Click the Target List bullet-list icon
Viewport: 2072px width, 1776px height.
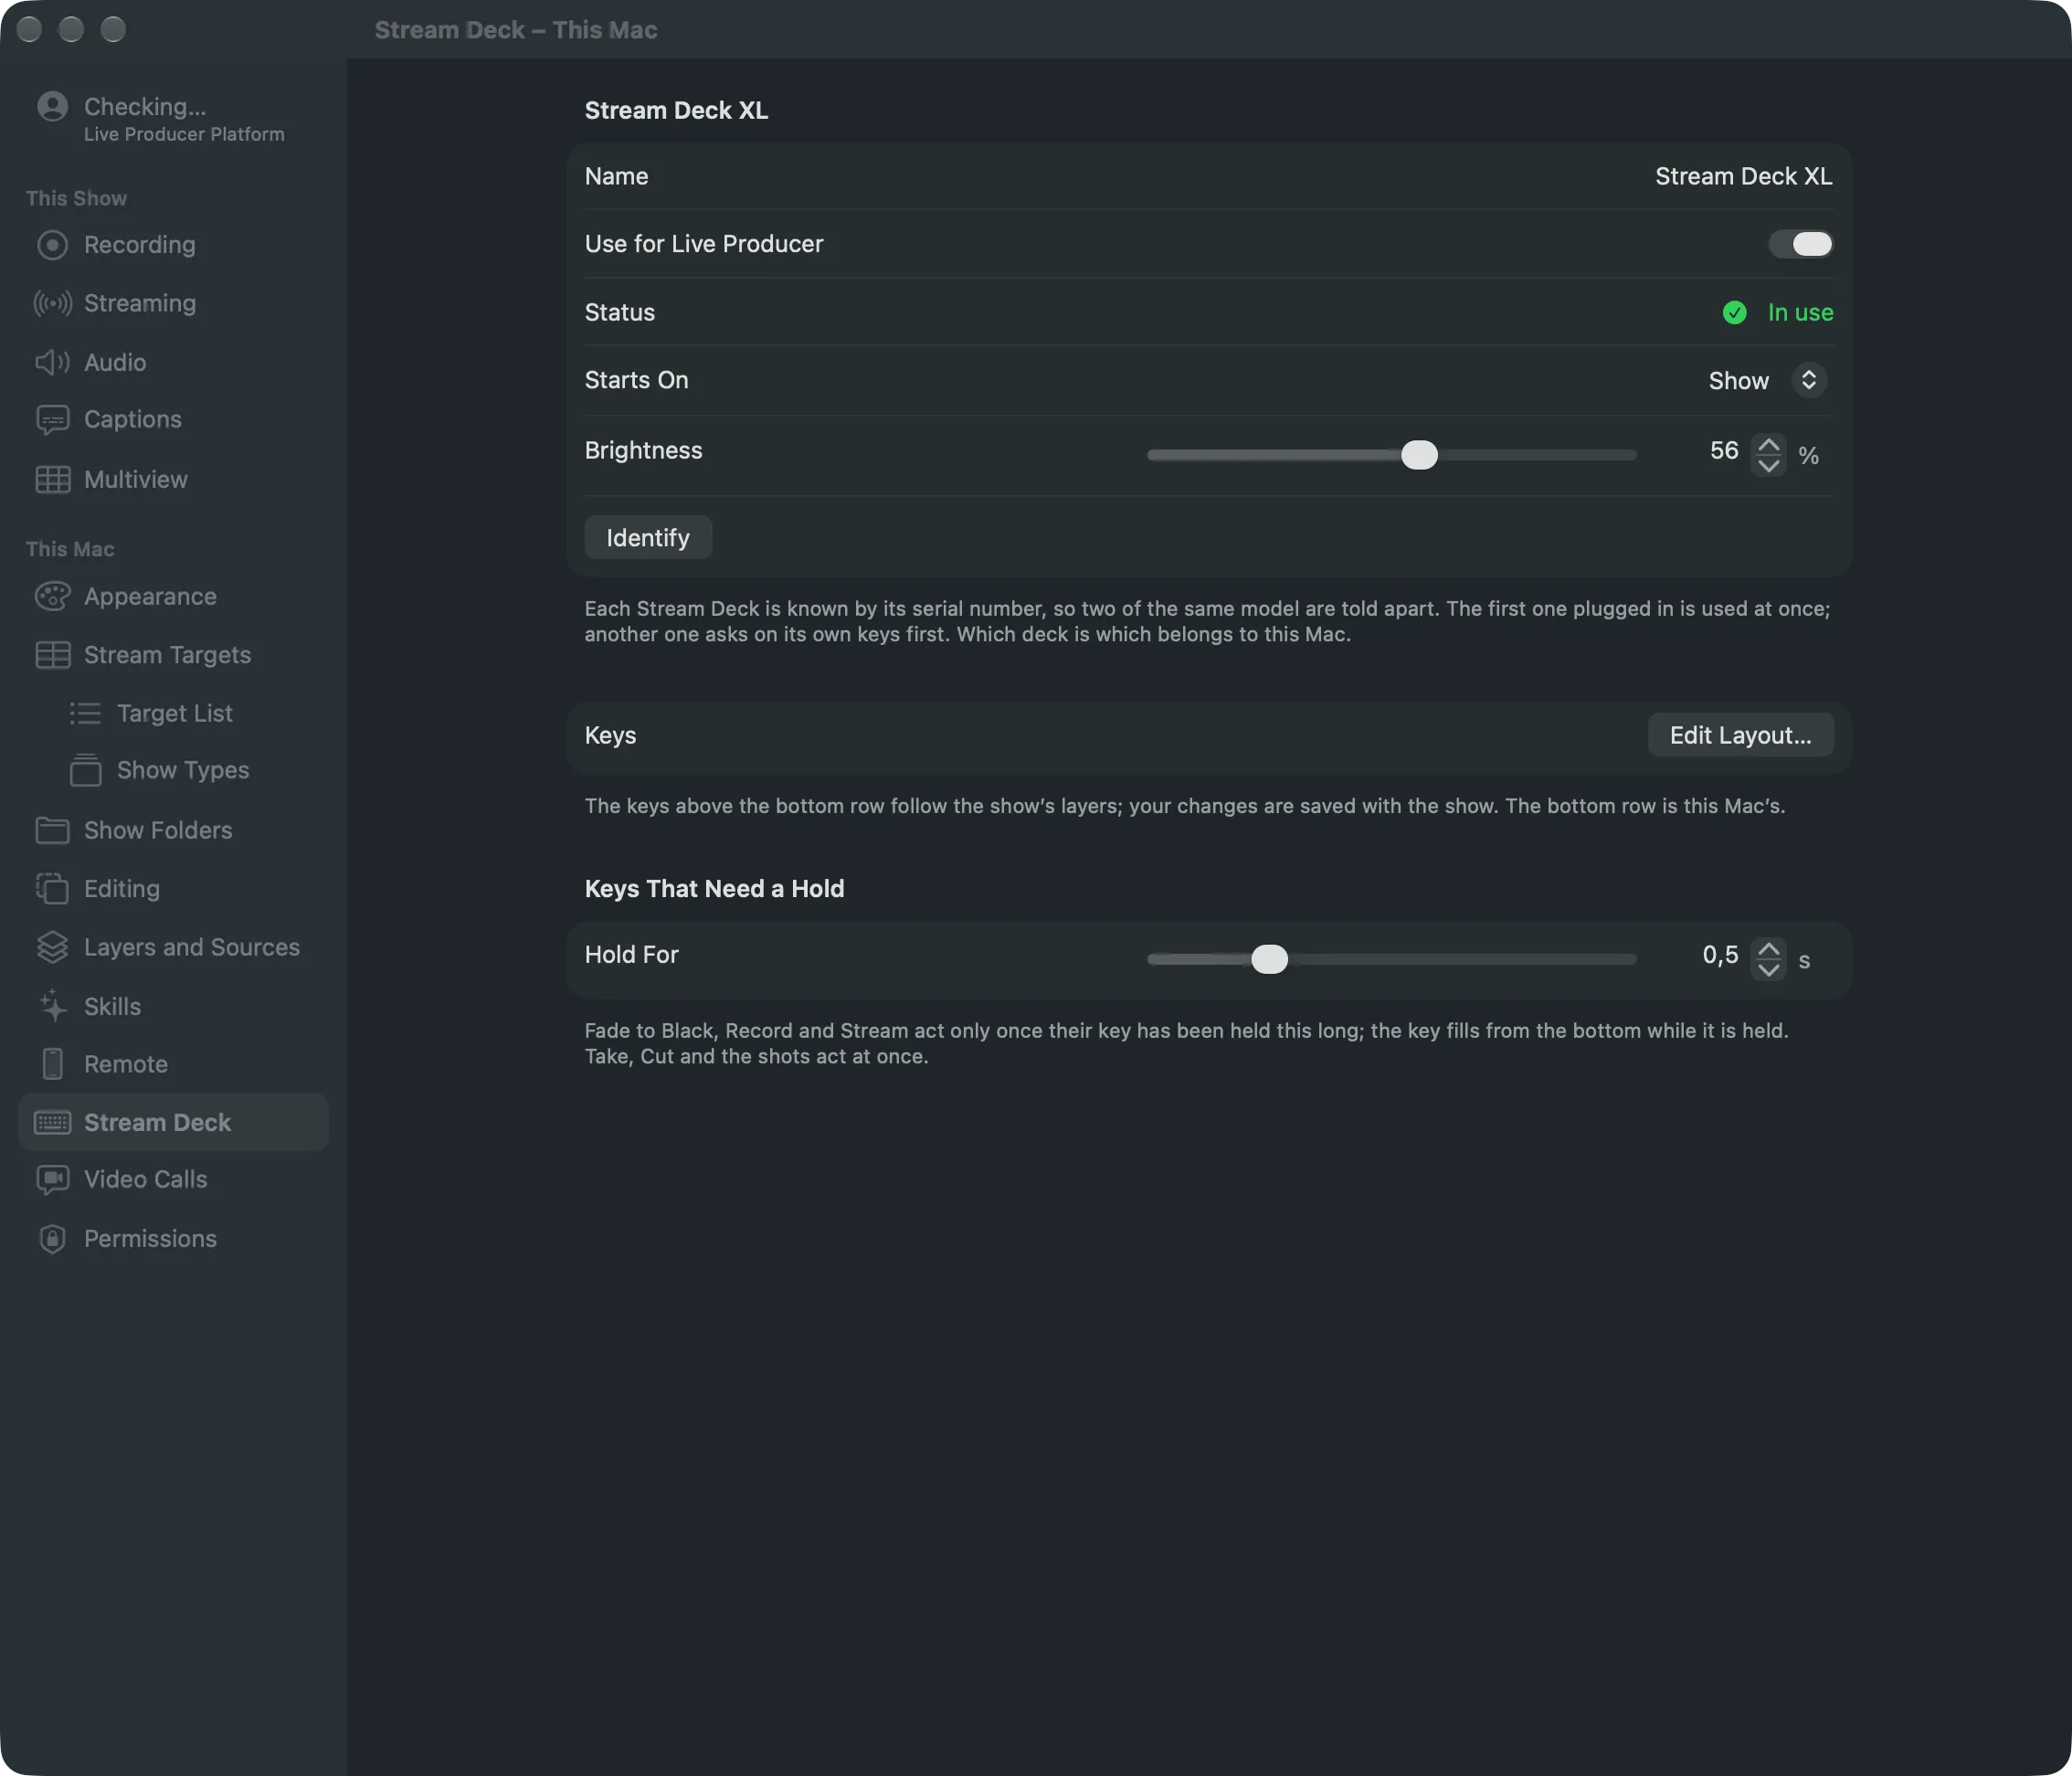point(85,713)
